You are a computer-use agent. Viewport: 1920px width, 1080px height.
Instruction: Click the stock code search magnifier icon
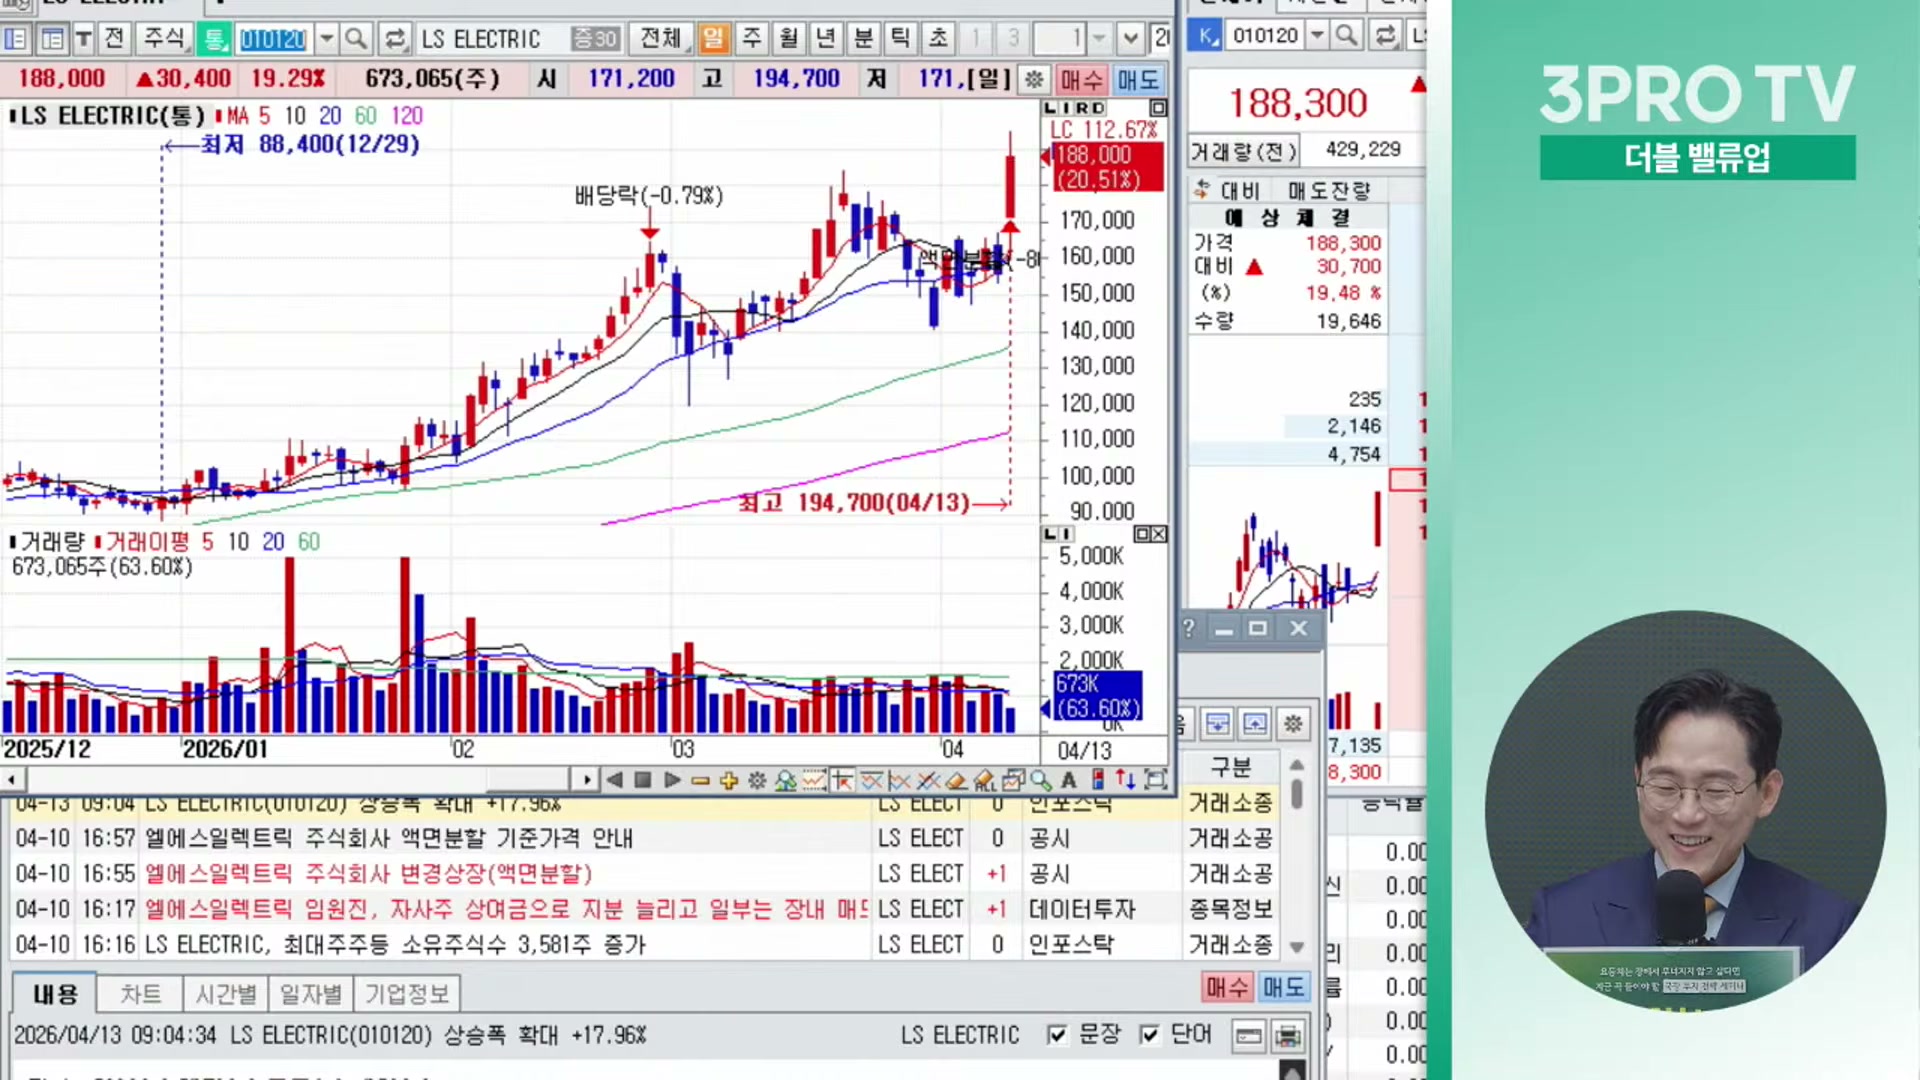[355, 39]
